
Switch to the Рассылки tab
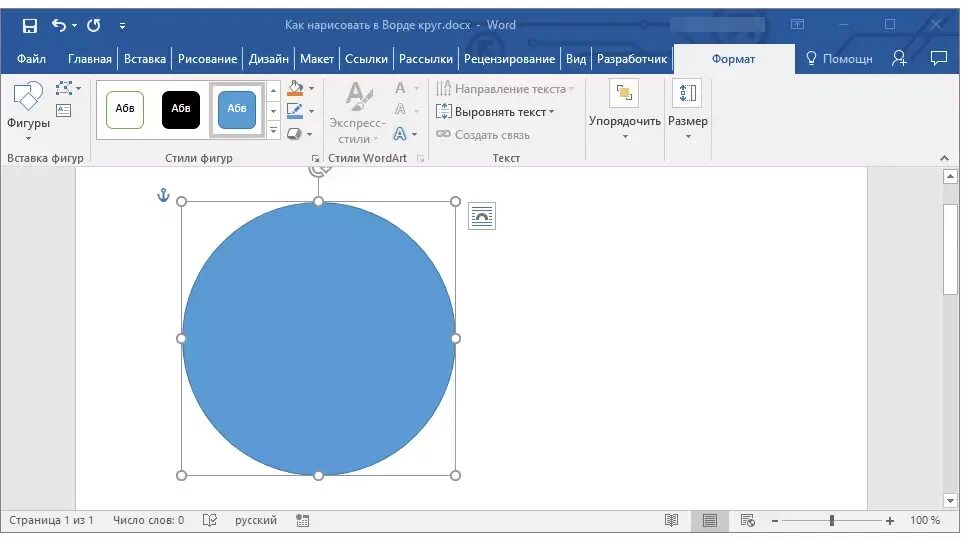425,59
